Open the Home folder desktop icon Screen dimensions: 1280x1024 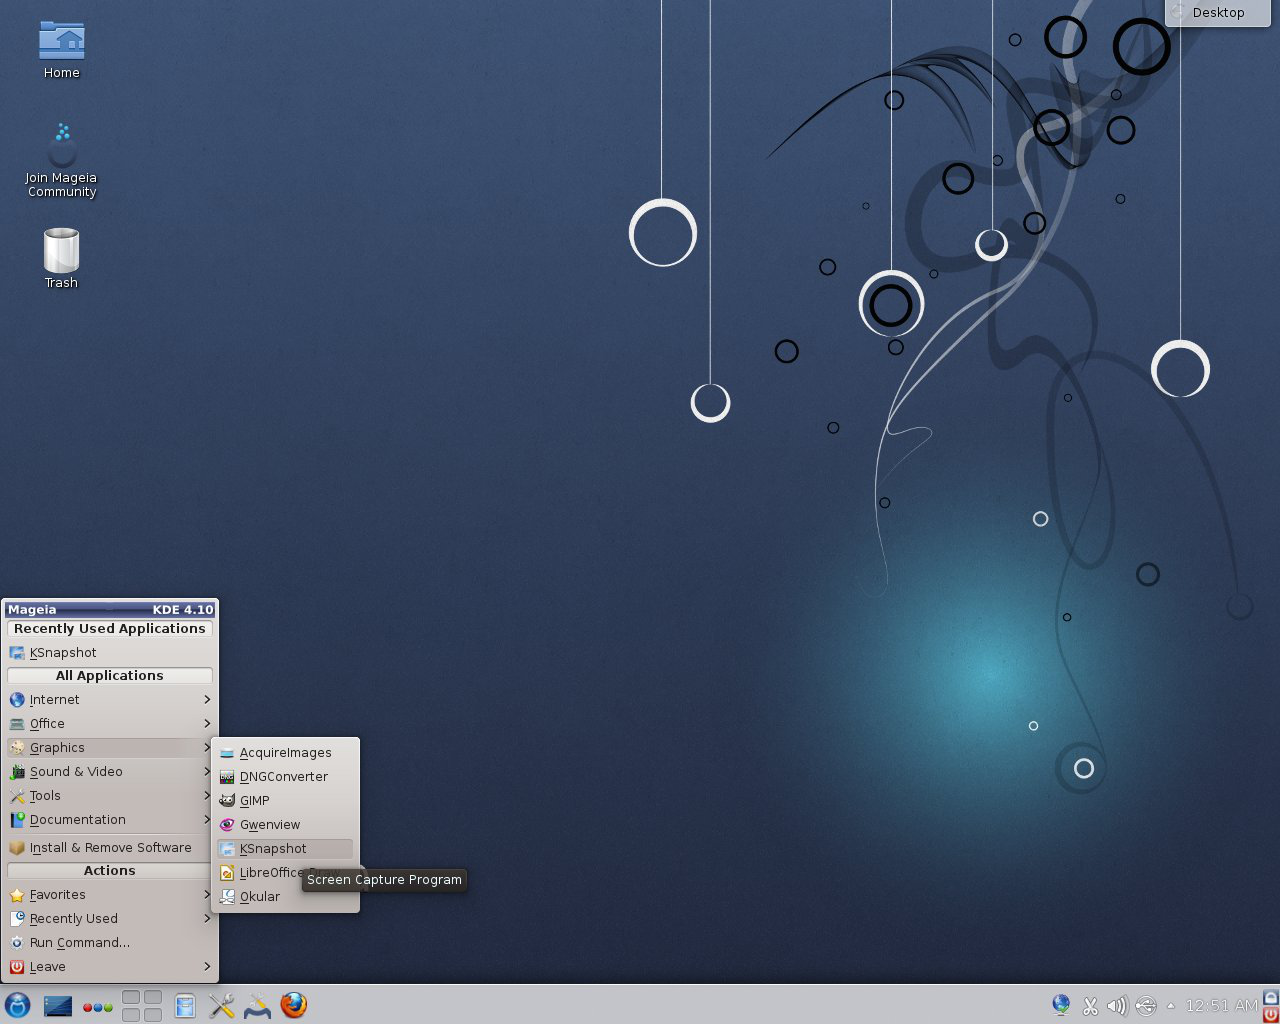point(61,50)
